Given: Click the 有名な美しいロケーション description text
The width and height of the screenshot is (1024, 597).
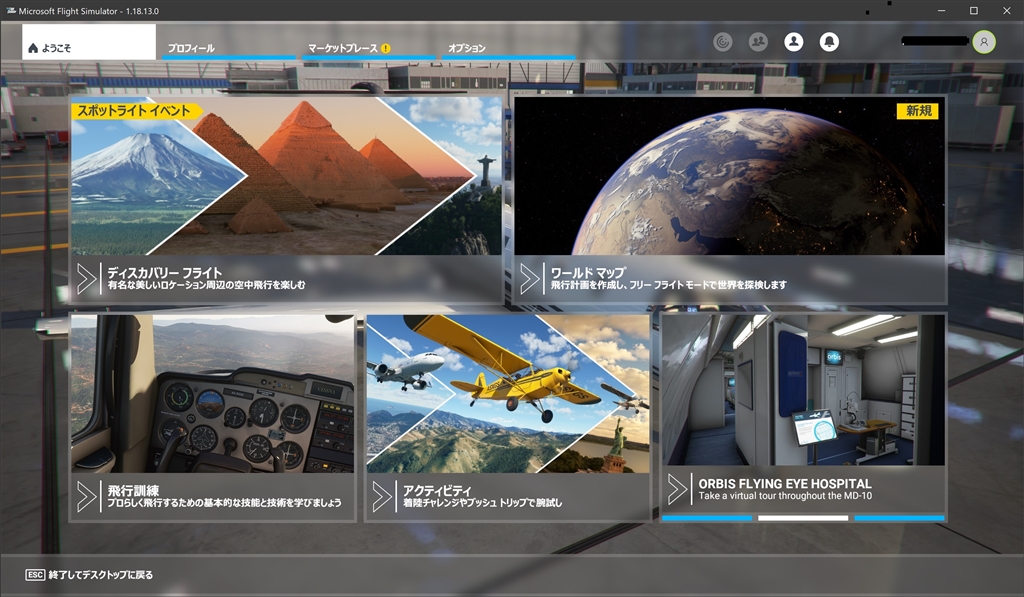Looking at the screenshot, I should [206, 285].
